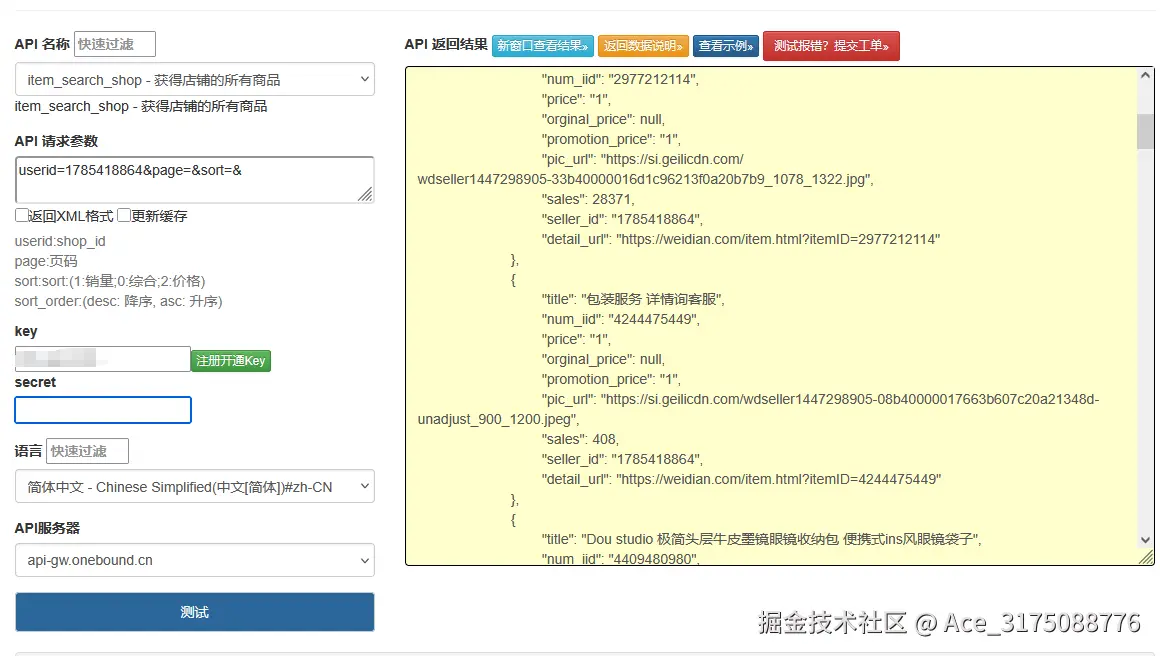This screenshot has height=656, width=1160.
Task: Click the API 名称 quick filter field
Action: click(x=115, y=44)
